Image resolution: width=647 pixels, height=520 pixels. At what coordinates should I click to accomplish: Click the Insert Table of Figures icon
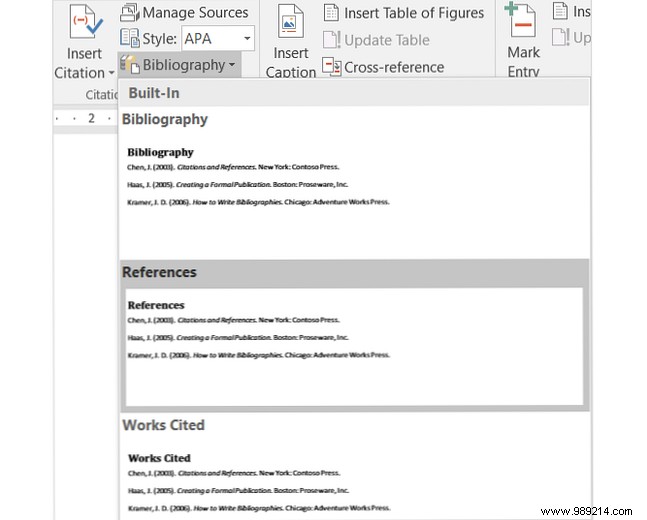[331, 13]
